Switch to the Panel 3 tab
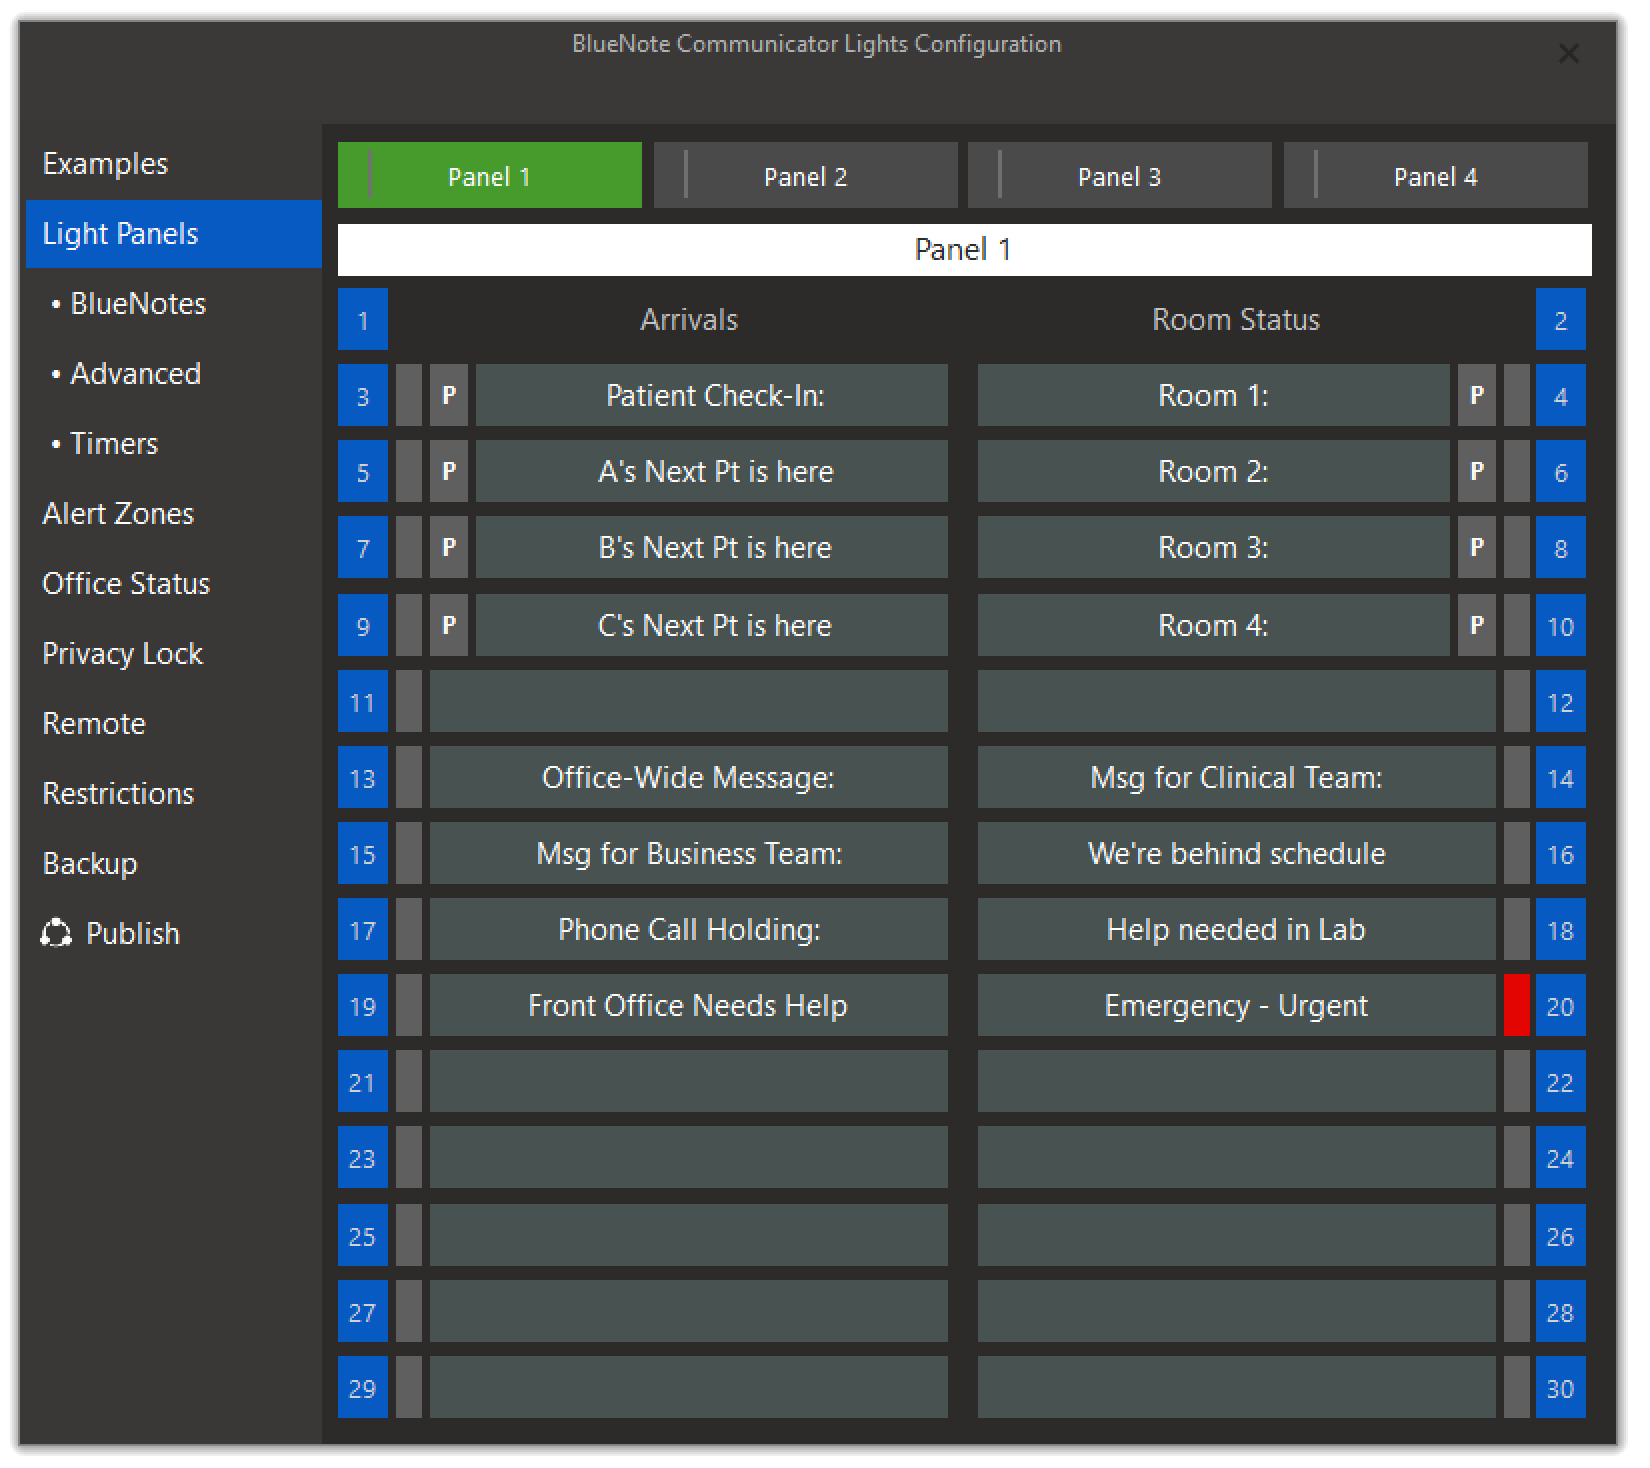This screenshot has height=1468, width=1650. tap(1120, 175)
